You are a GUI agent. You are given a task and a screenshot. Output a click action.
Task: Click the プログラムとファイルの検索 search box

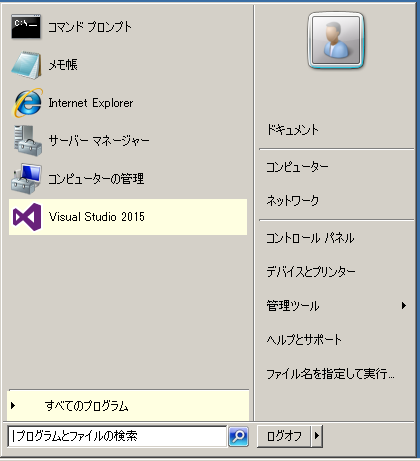(117, 436)
